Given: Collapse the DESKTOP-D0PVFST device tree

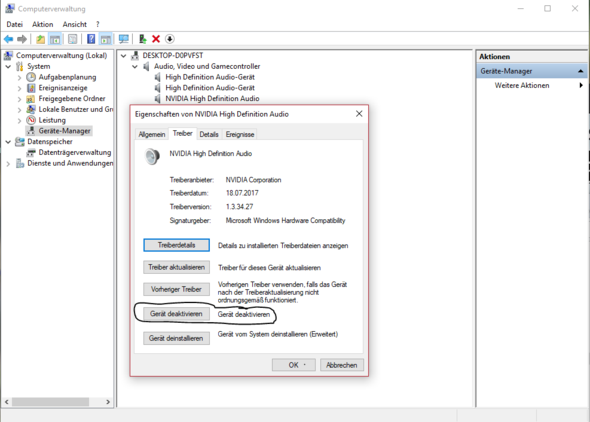Looking at the screenshot, I should 123,56.
